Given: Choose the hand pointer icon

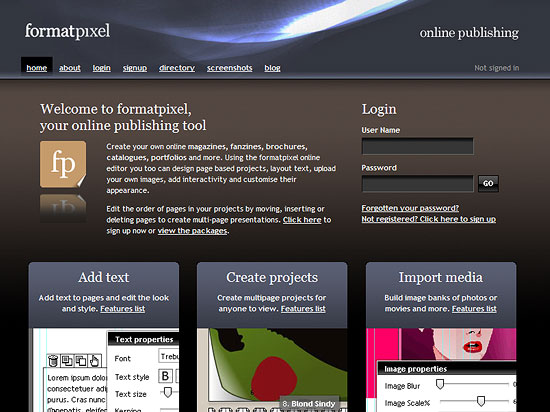Looking at the screenshot, I should click(94, 360).
